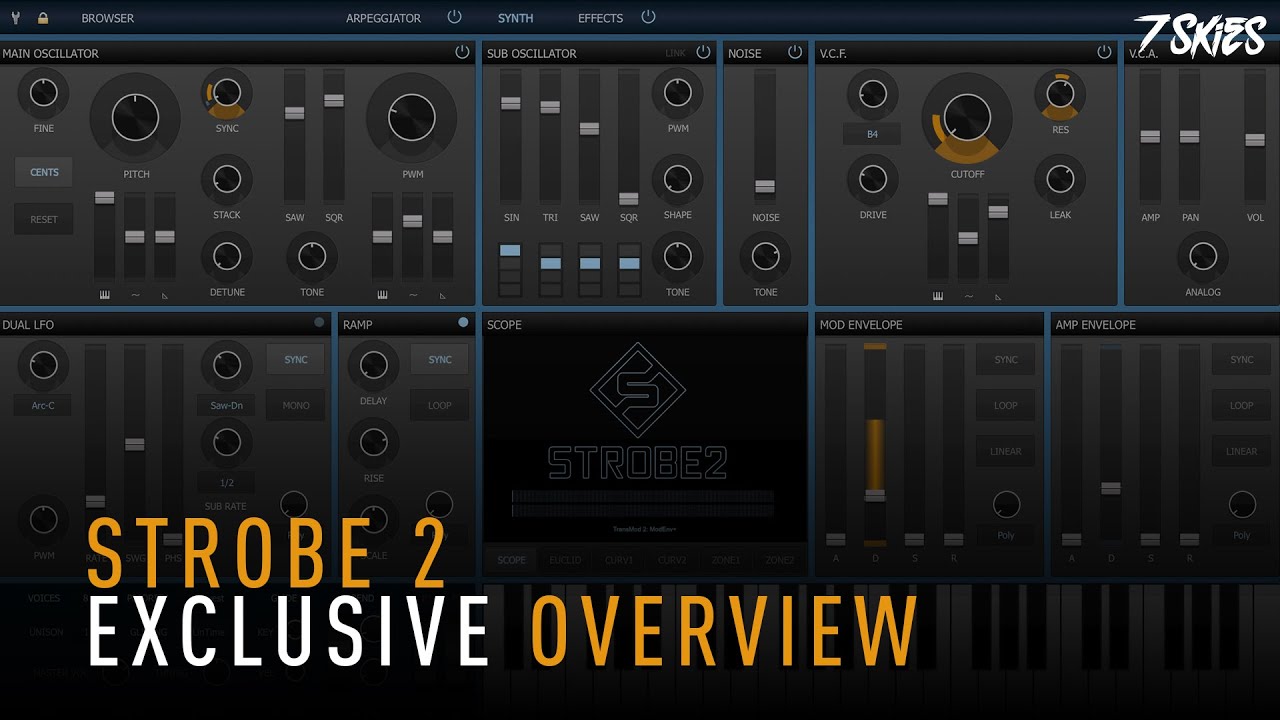Viewport: 1280px width, 720px height.
Task: Click the Ramp RISE knob
Action: point(373,442)
